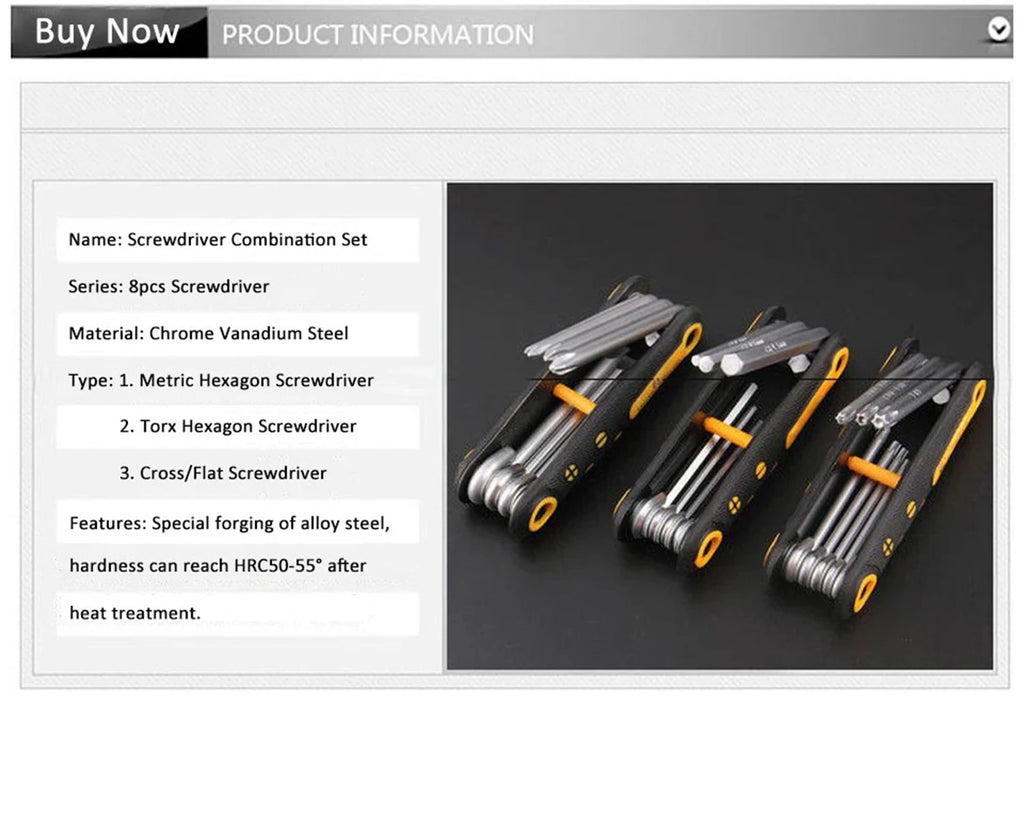Click Type 1. Metric Hexagon Screwdriver text
Screen dimensions: 1024x834
pyautogui.click(x=221, y=380)
